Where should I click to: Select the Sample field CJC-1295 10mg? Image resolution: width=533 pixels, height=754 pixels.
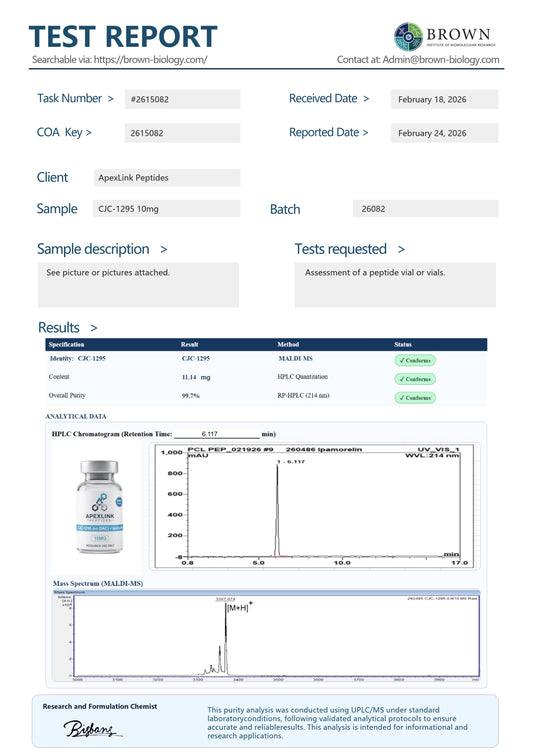click(x=166, y=209)
